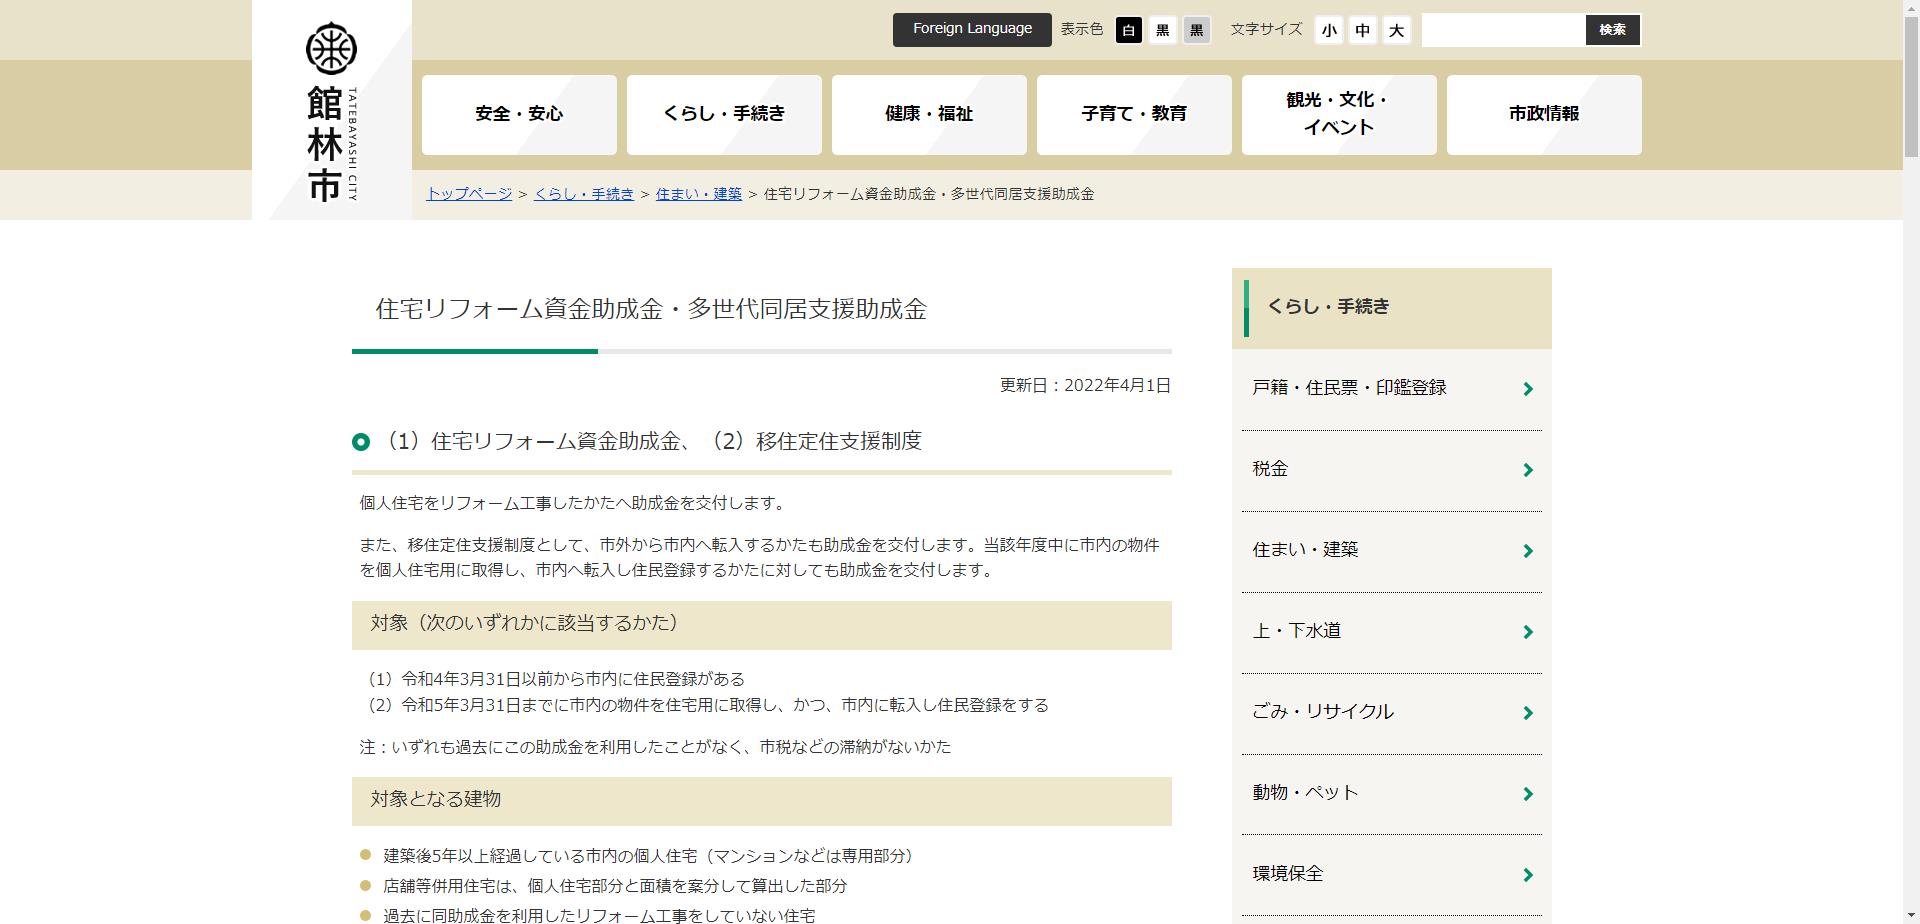Click the chevron beside 動物・ペット

1528,794
